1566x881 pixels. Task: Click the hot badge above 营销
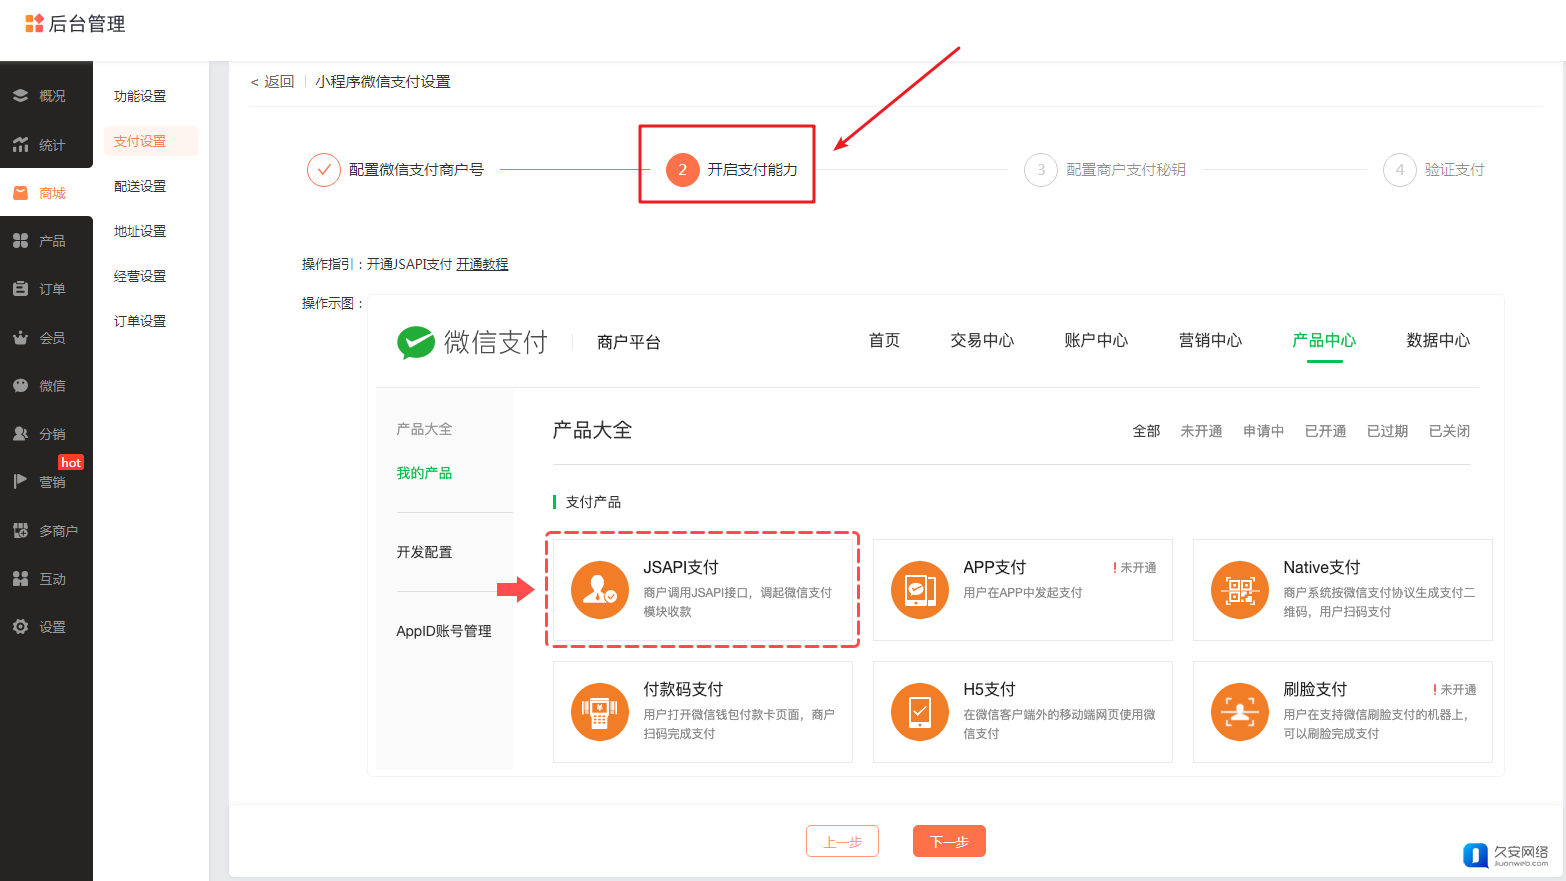(71, 462)
